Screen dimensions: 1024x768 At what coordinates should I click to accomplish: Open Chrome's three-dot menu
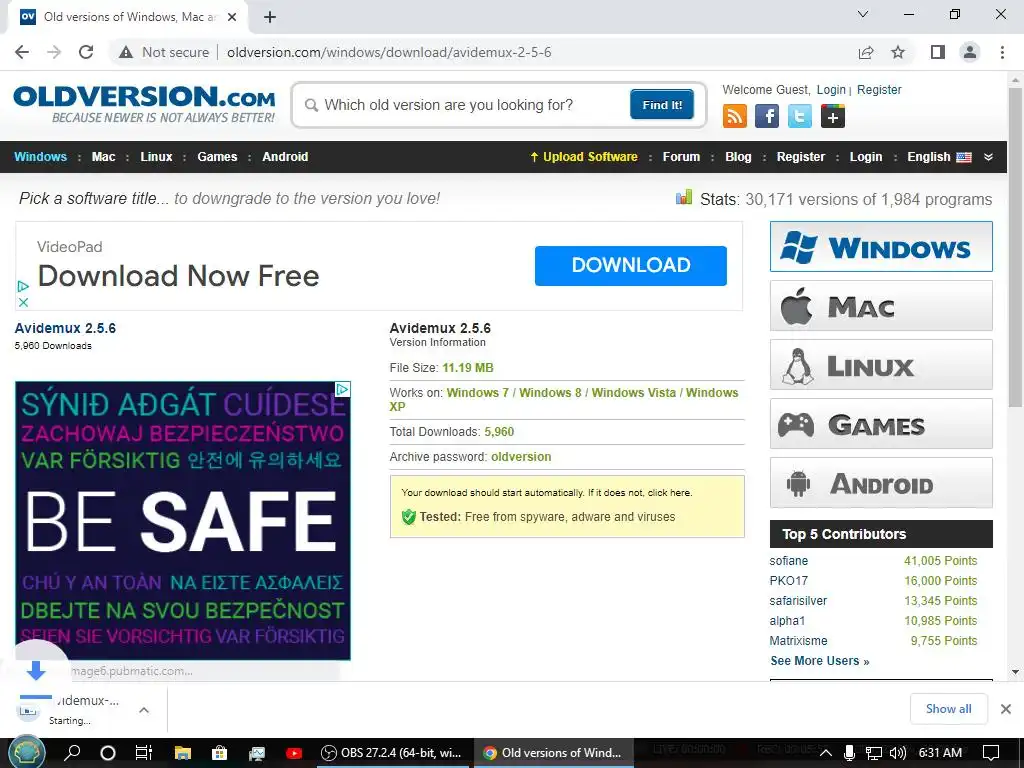pyautogui.click(x=1002, y=52)
